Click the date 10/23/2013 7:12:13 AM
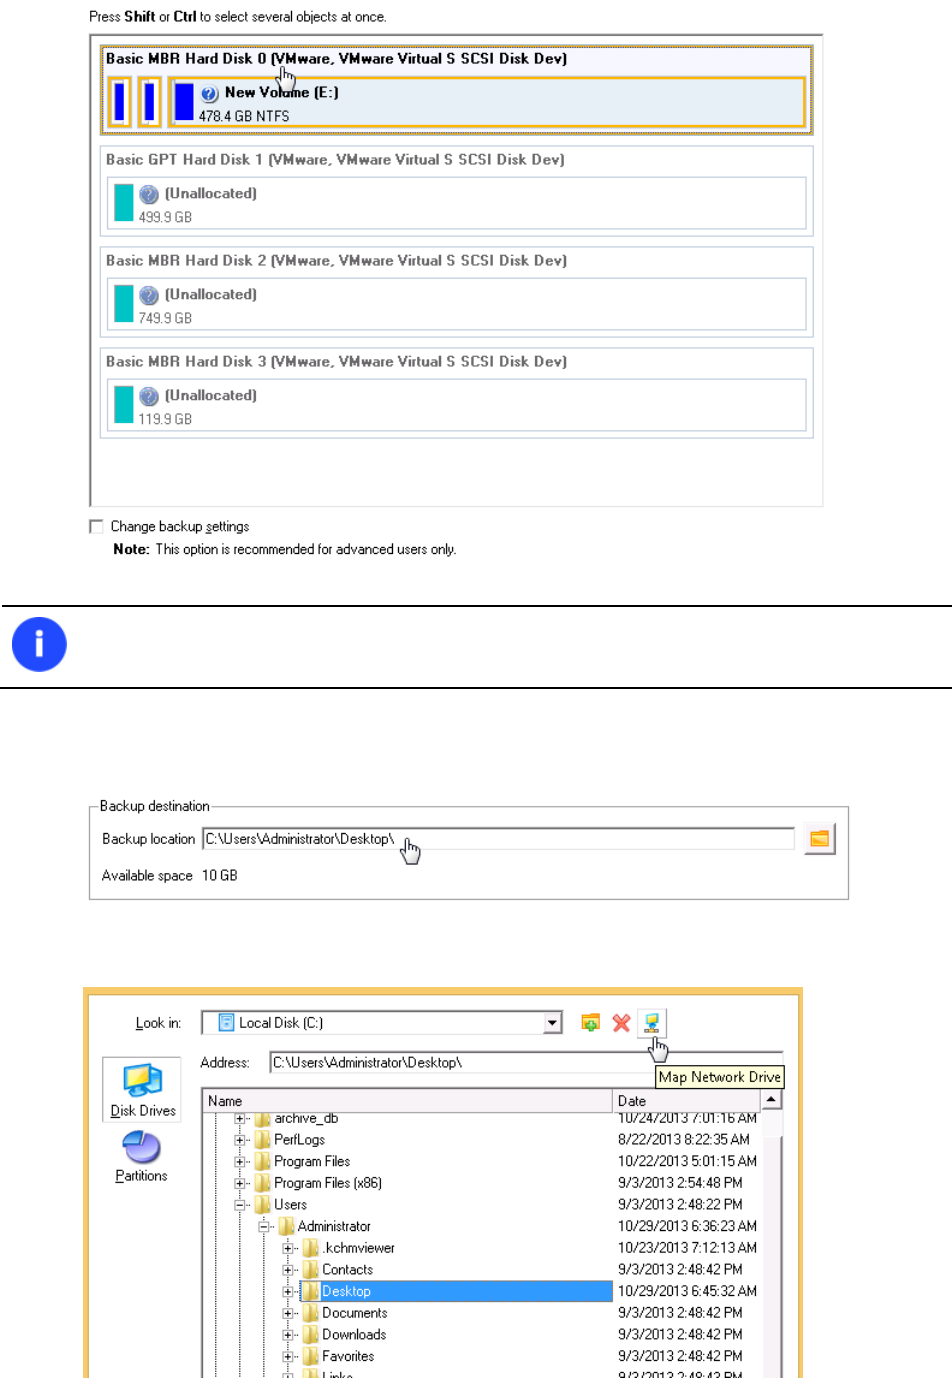 click(x=687, y=1249)
